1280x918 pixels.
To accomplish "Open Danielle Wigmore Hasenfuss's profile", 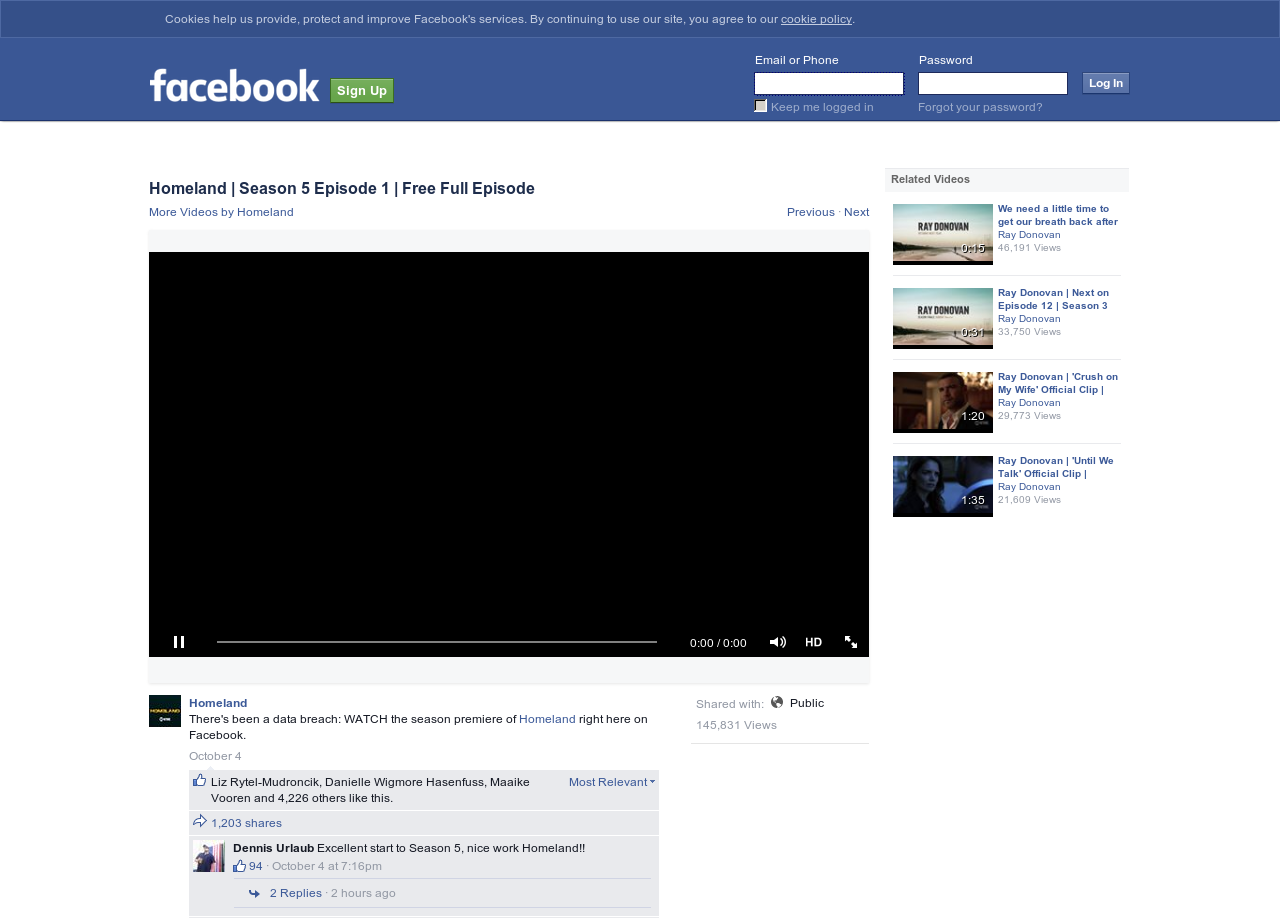I will [404, 782].
